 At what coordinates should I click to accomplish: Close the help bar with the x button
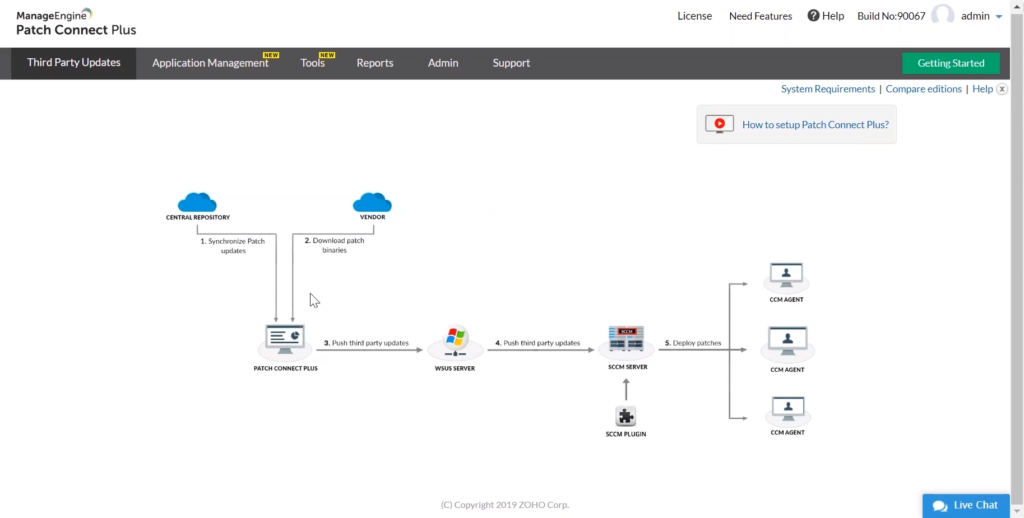point(1002,89)
